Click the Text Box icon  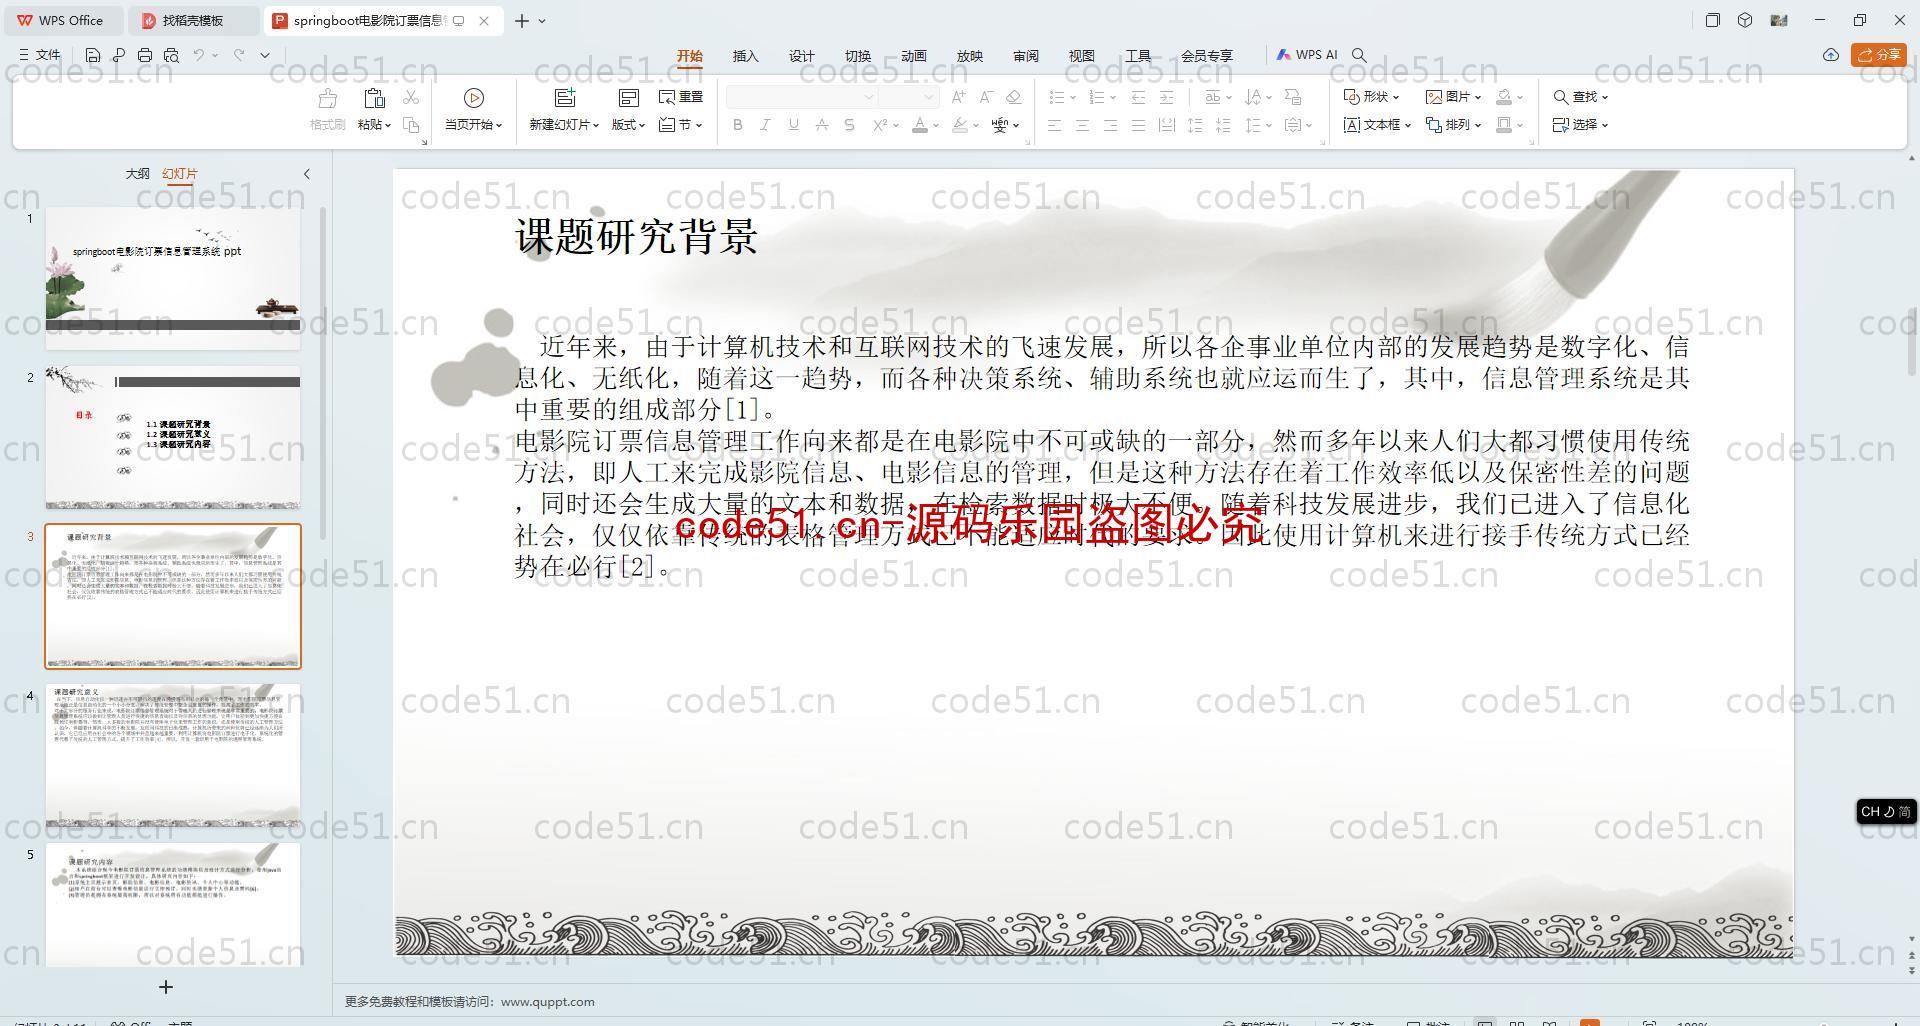(x=1351, y=125)
